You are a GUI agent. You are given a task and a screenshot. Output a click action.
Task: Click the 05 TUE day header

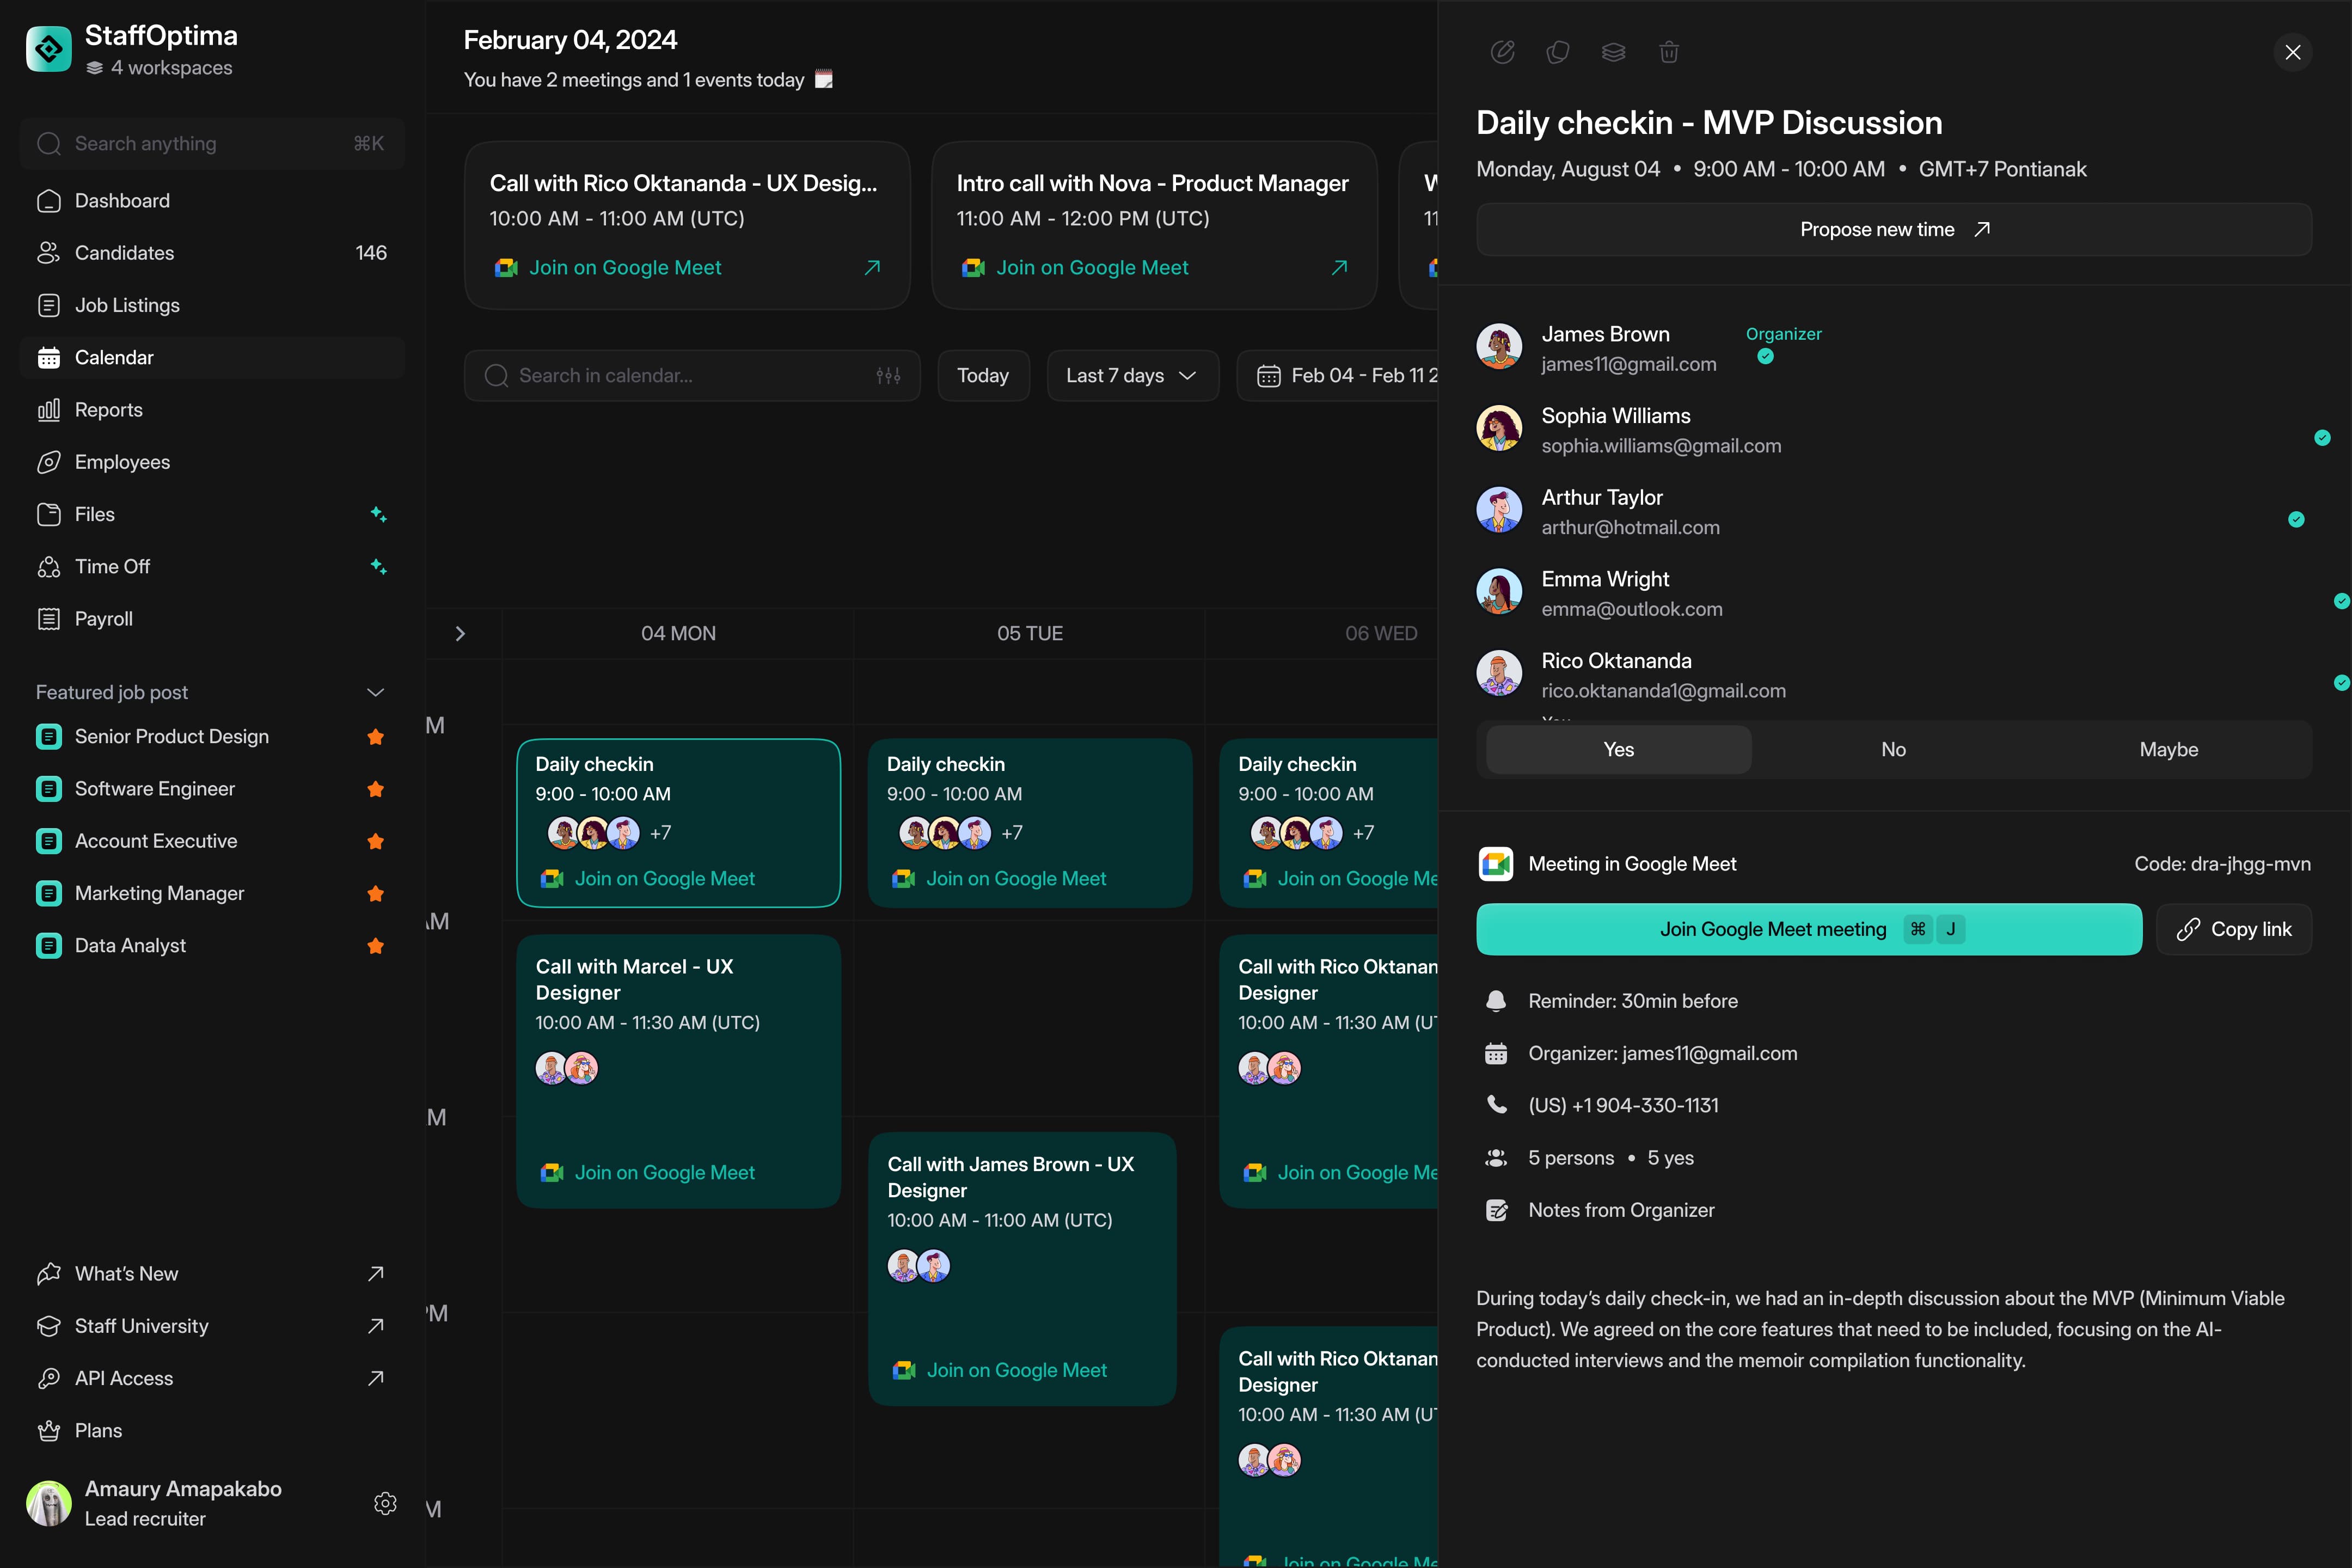point(1030,634)
